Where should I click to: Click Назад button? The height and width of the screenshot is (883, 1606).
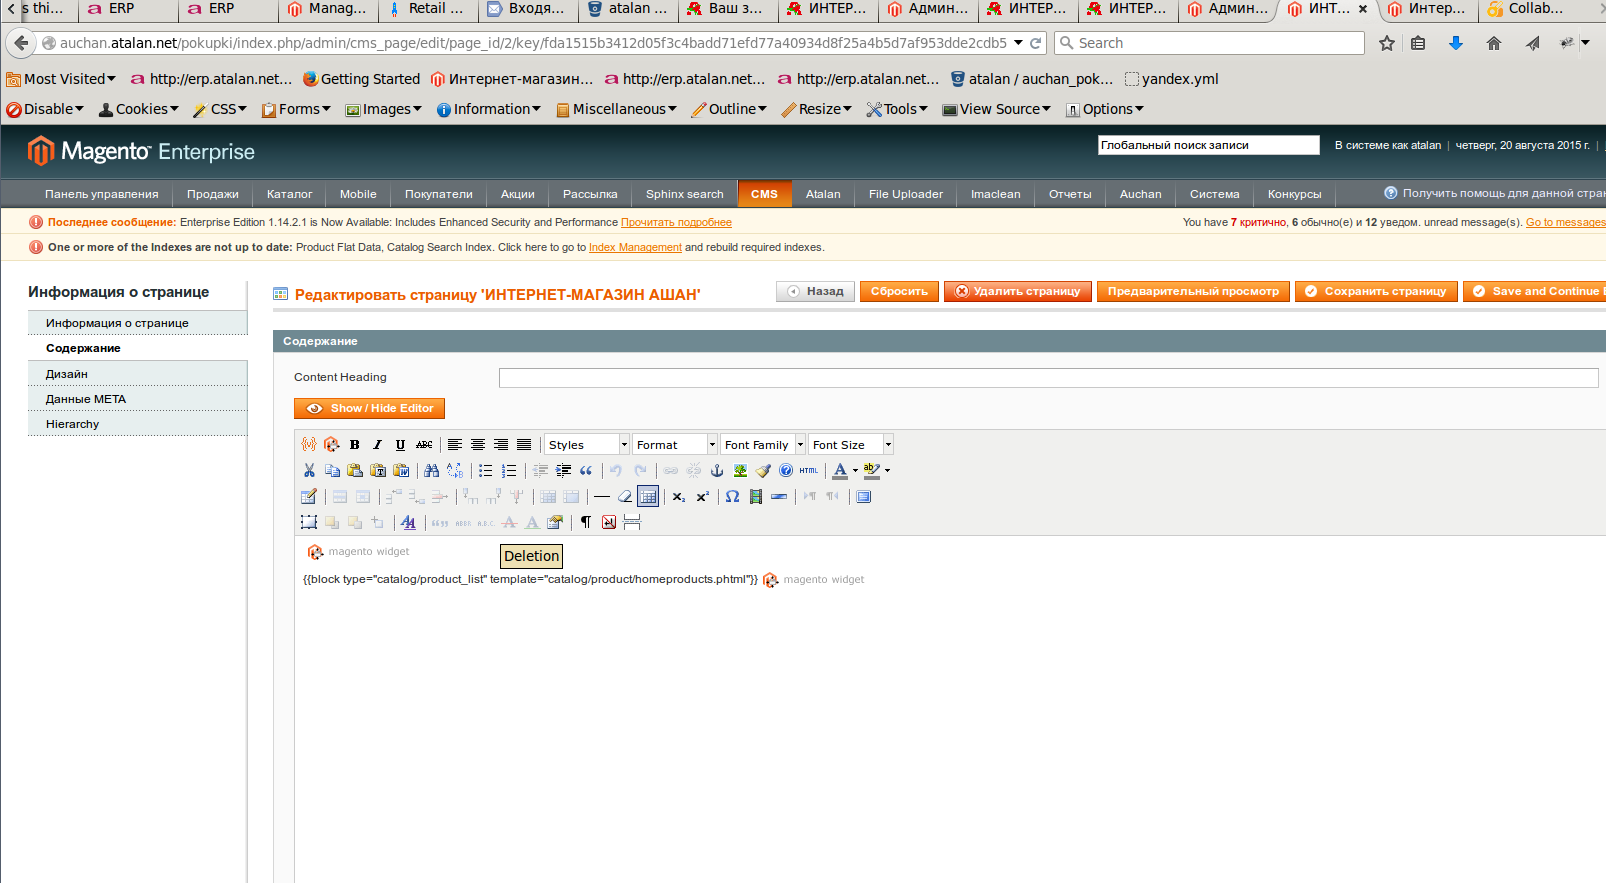point(815,291)
